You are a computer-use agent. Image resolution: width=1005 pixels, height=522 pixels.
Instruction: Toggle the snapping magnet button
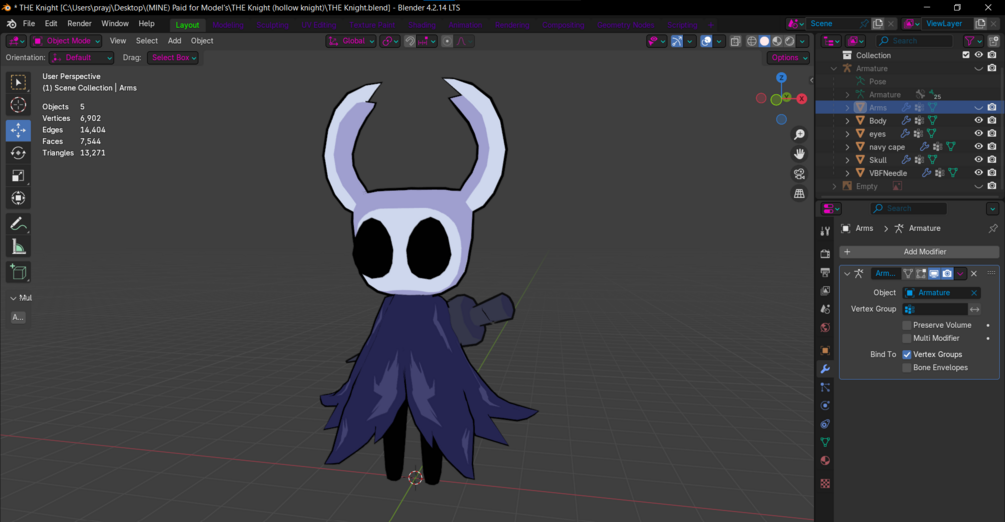coord(410,41)
